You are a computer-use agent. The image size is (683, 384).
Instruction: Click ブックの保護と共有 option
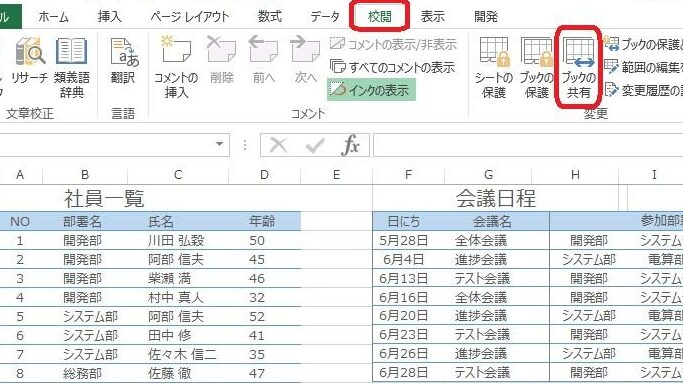coord(643,44)
